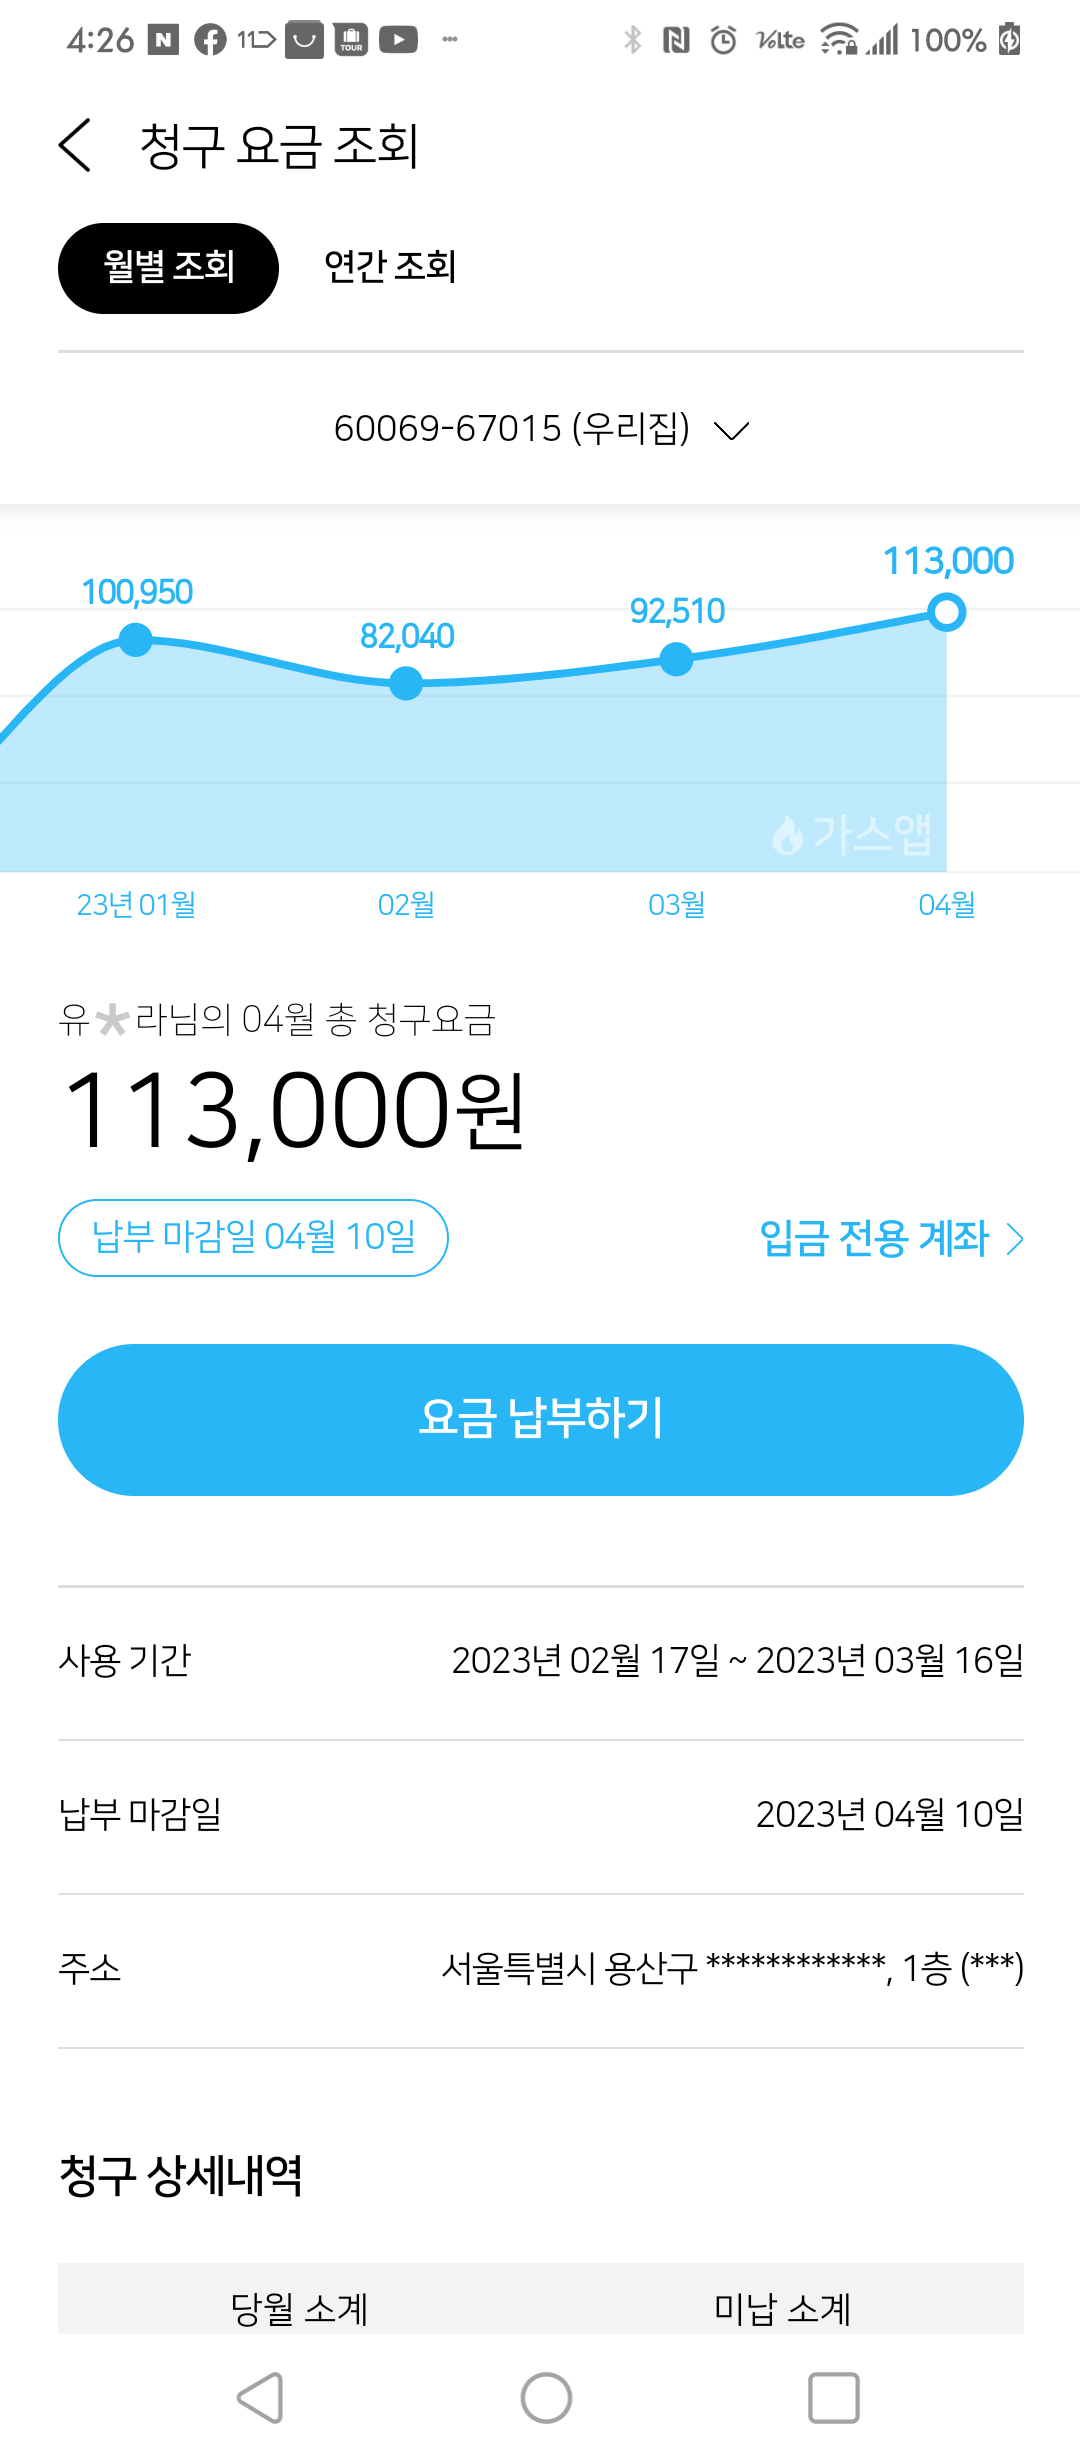The image size is (1080, 2460).
Task: Tap the back arrow icon
Action: tap(76, 146)
